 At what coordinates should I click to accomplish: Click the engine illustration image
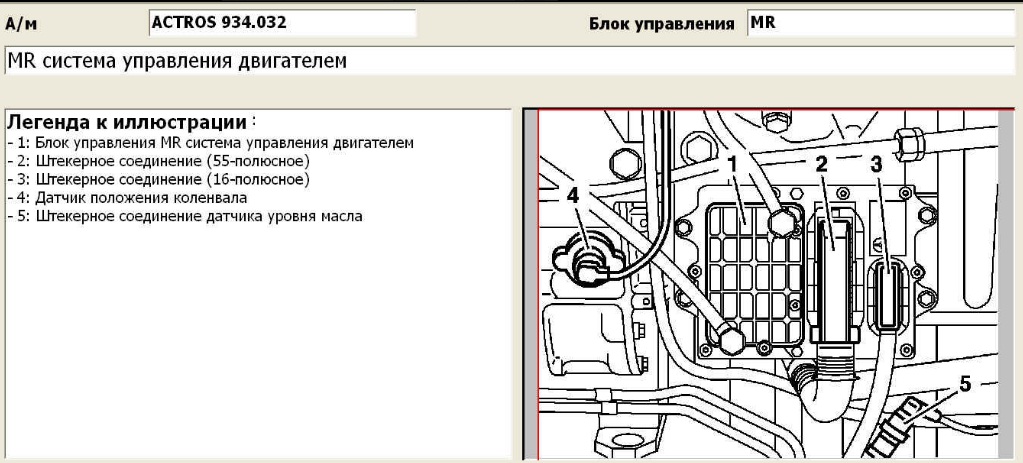pyautogui.click(x=769, y=284)
